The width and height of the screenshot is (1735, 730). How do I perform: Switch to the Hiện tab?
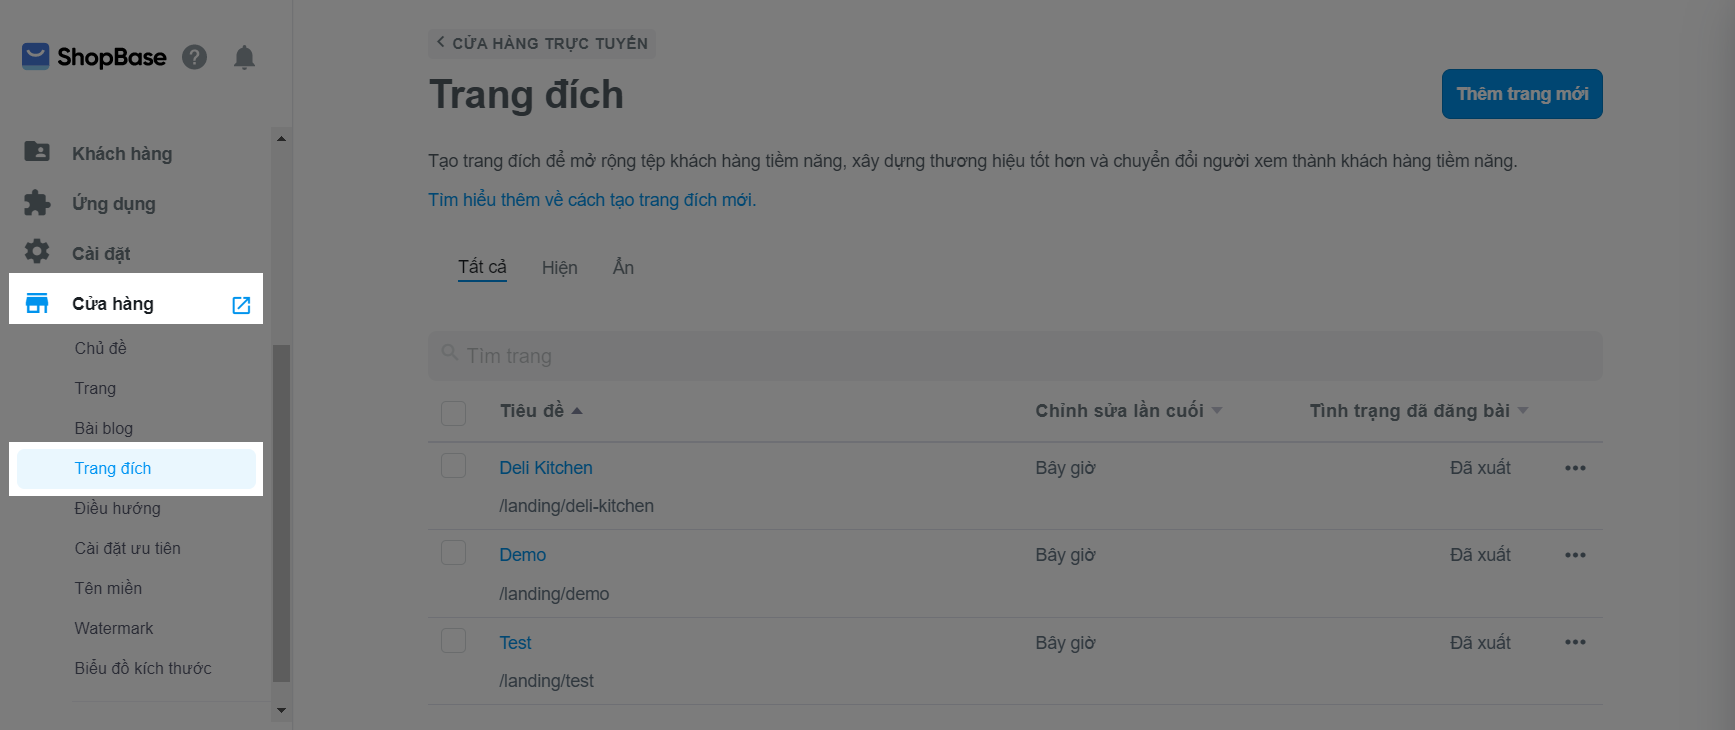[x=559, y=268]
